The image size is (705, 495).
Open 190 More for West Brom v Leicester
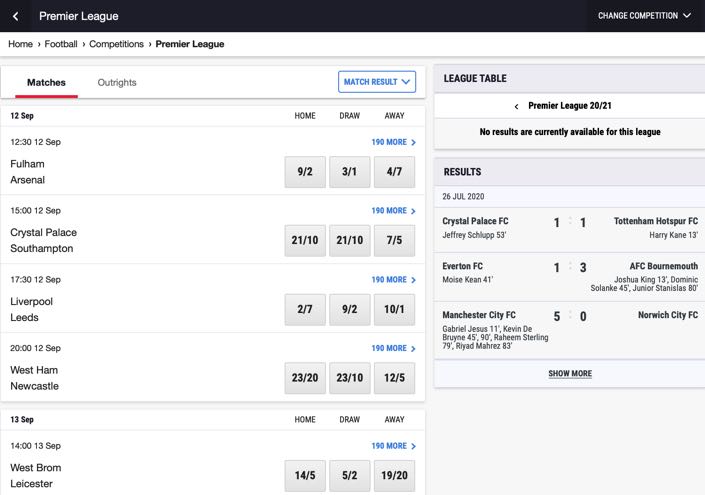pyautogui.click(x=393, y=446)
